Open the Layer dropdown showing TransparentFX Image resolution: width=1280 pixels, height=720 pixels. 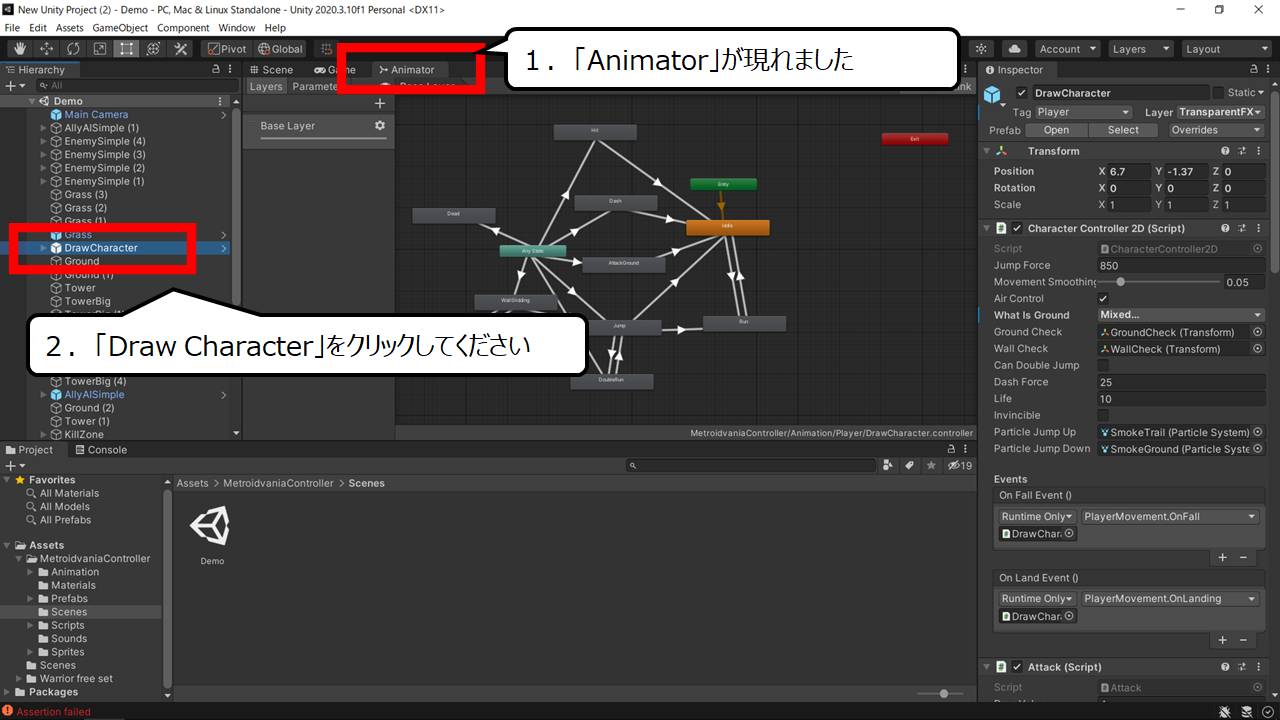1221,113
